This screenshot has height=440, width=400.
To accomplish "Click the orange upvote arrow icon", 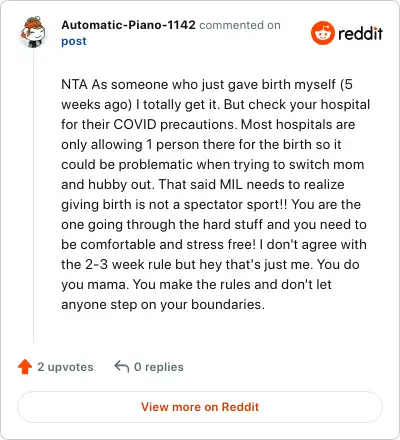I will coord(25,367).
